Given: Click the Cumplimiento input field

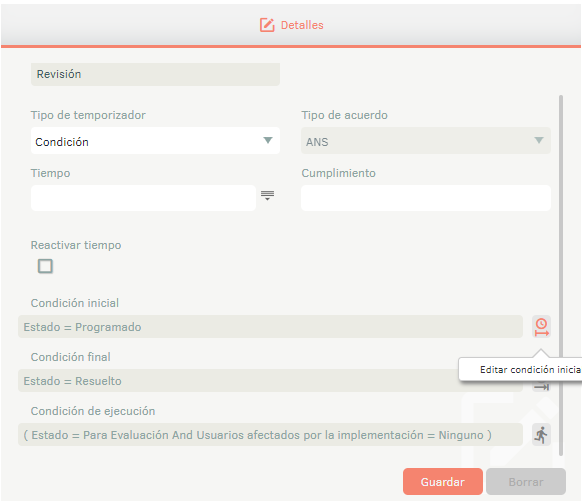Looking at the screenshot, I should coord(426,198).
